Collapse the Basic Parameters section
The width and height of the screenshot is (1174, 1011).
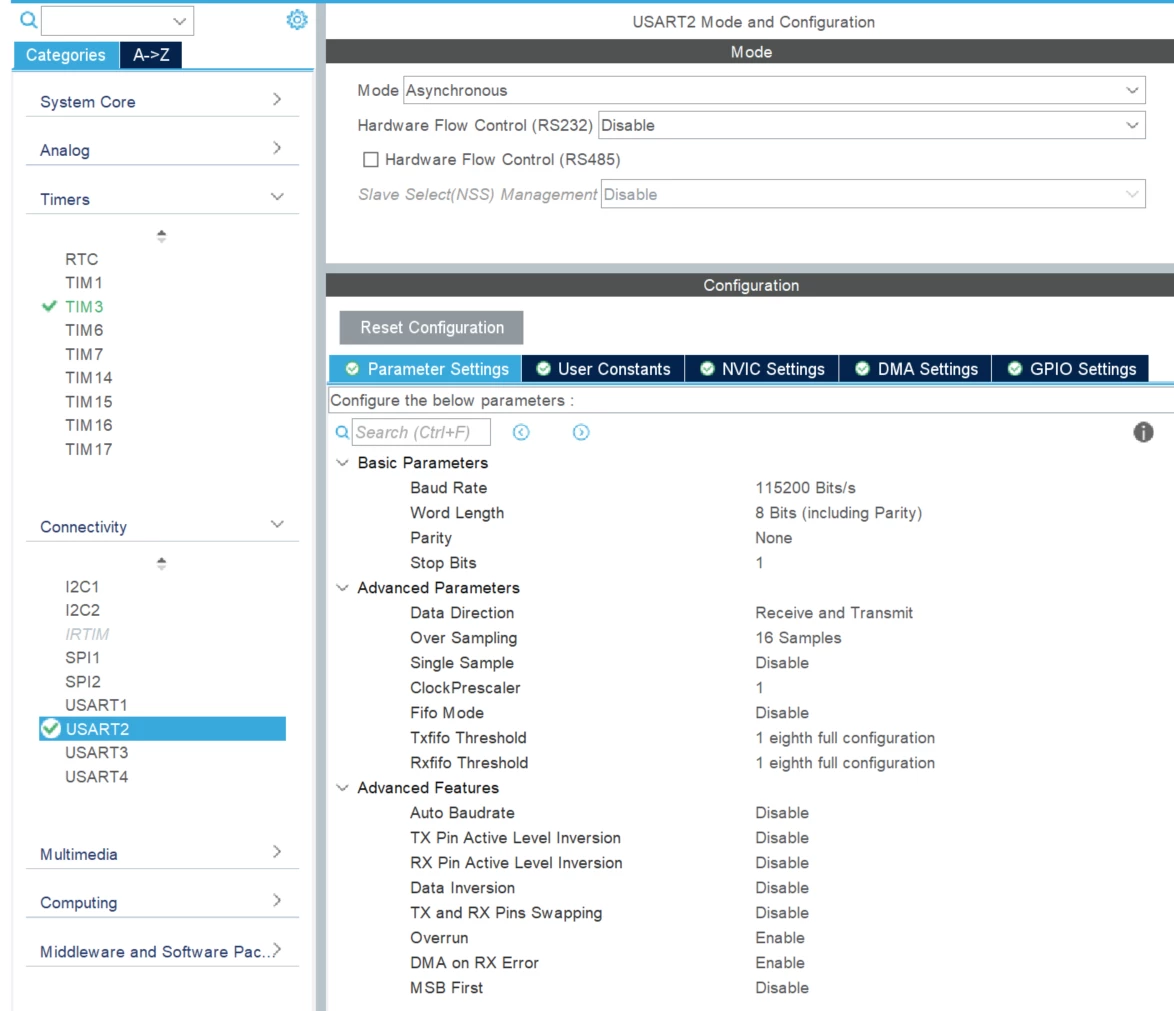pos(342,463)
